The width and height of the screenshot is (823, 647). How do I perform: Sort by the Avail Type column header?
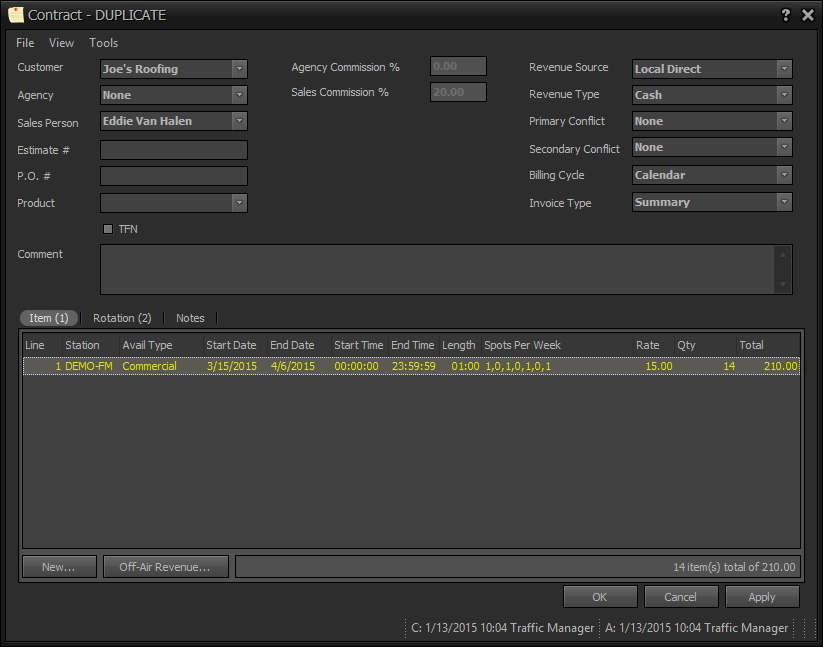[161, 345]
